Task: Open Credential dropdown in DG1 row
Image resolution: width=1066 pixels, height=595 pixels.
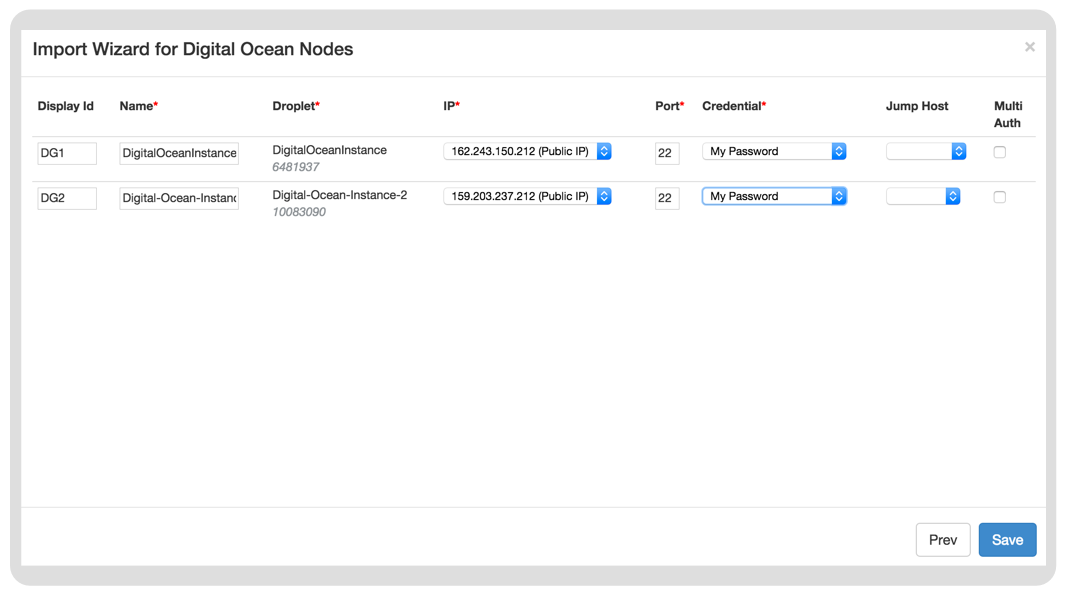Action: 774,151
